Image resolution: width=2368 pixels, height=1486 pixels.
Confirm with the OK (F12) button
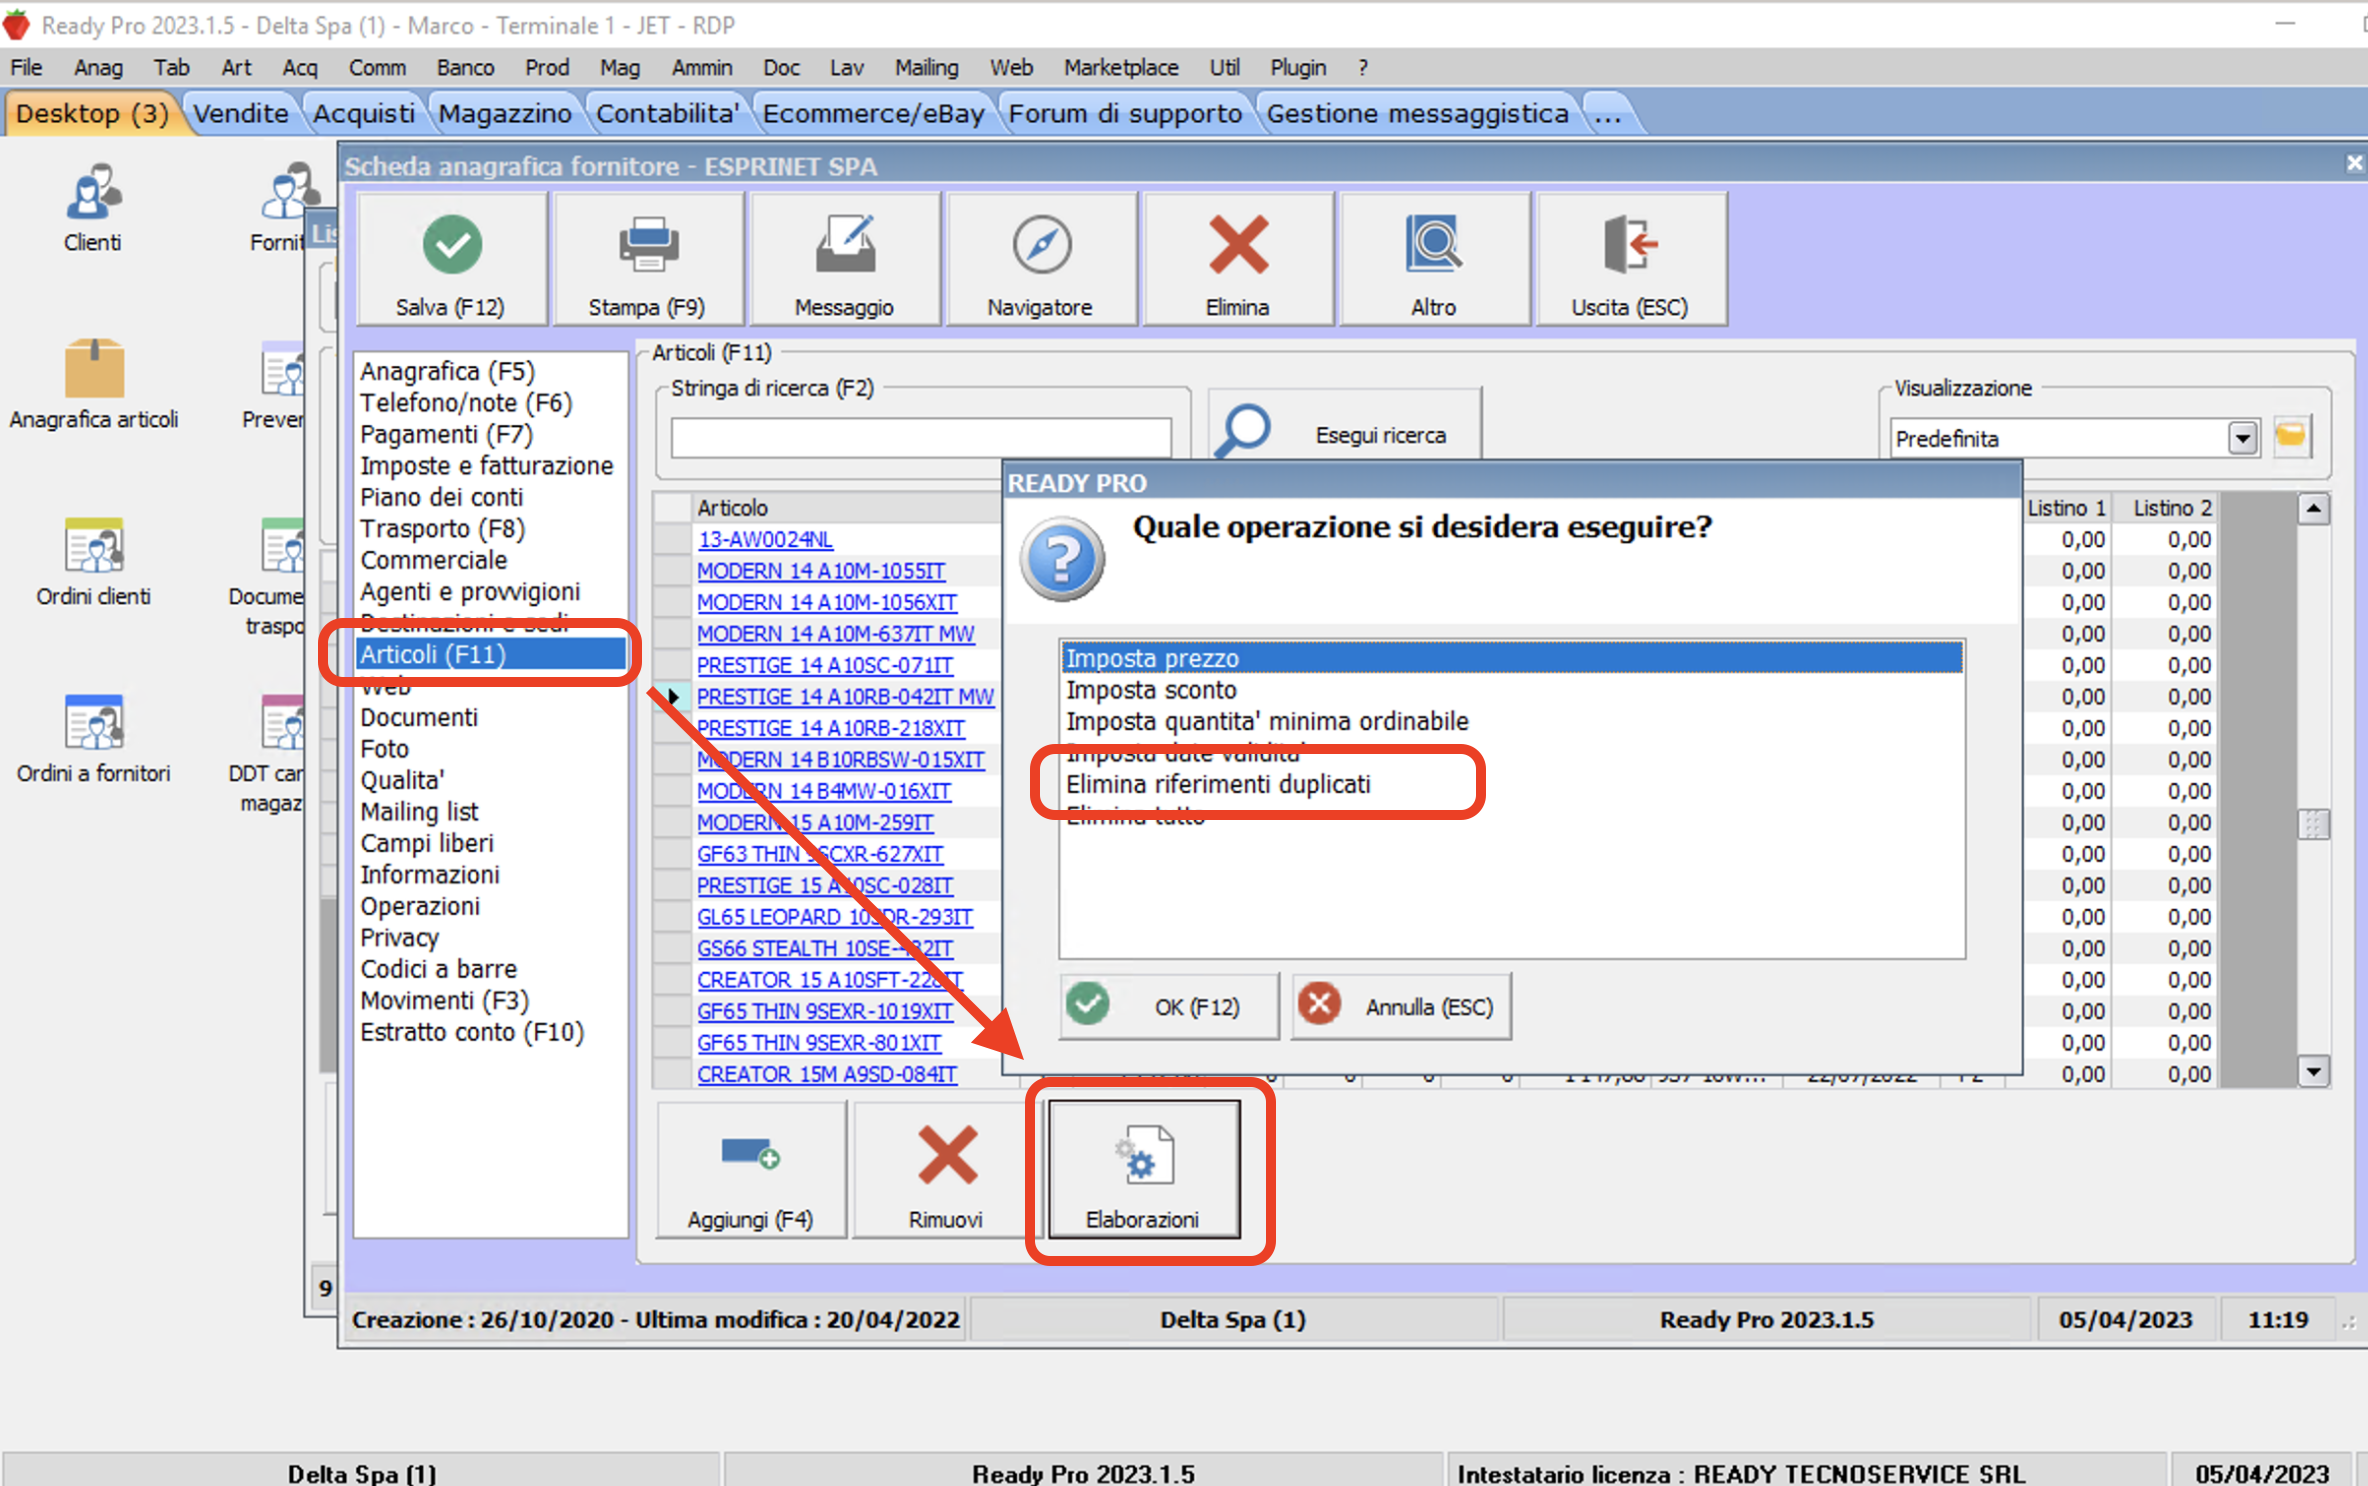click(x=1168, y=1006)
